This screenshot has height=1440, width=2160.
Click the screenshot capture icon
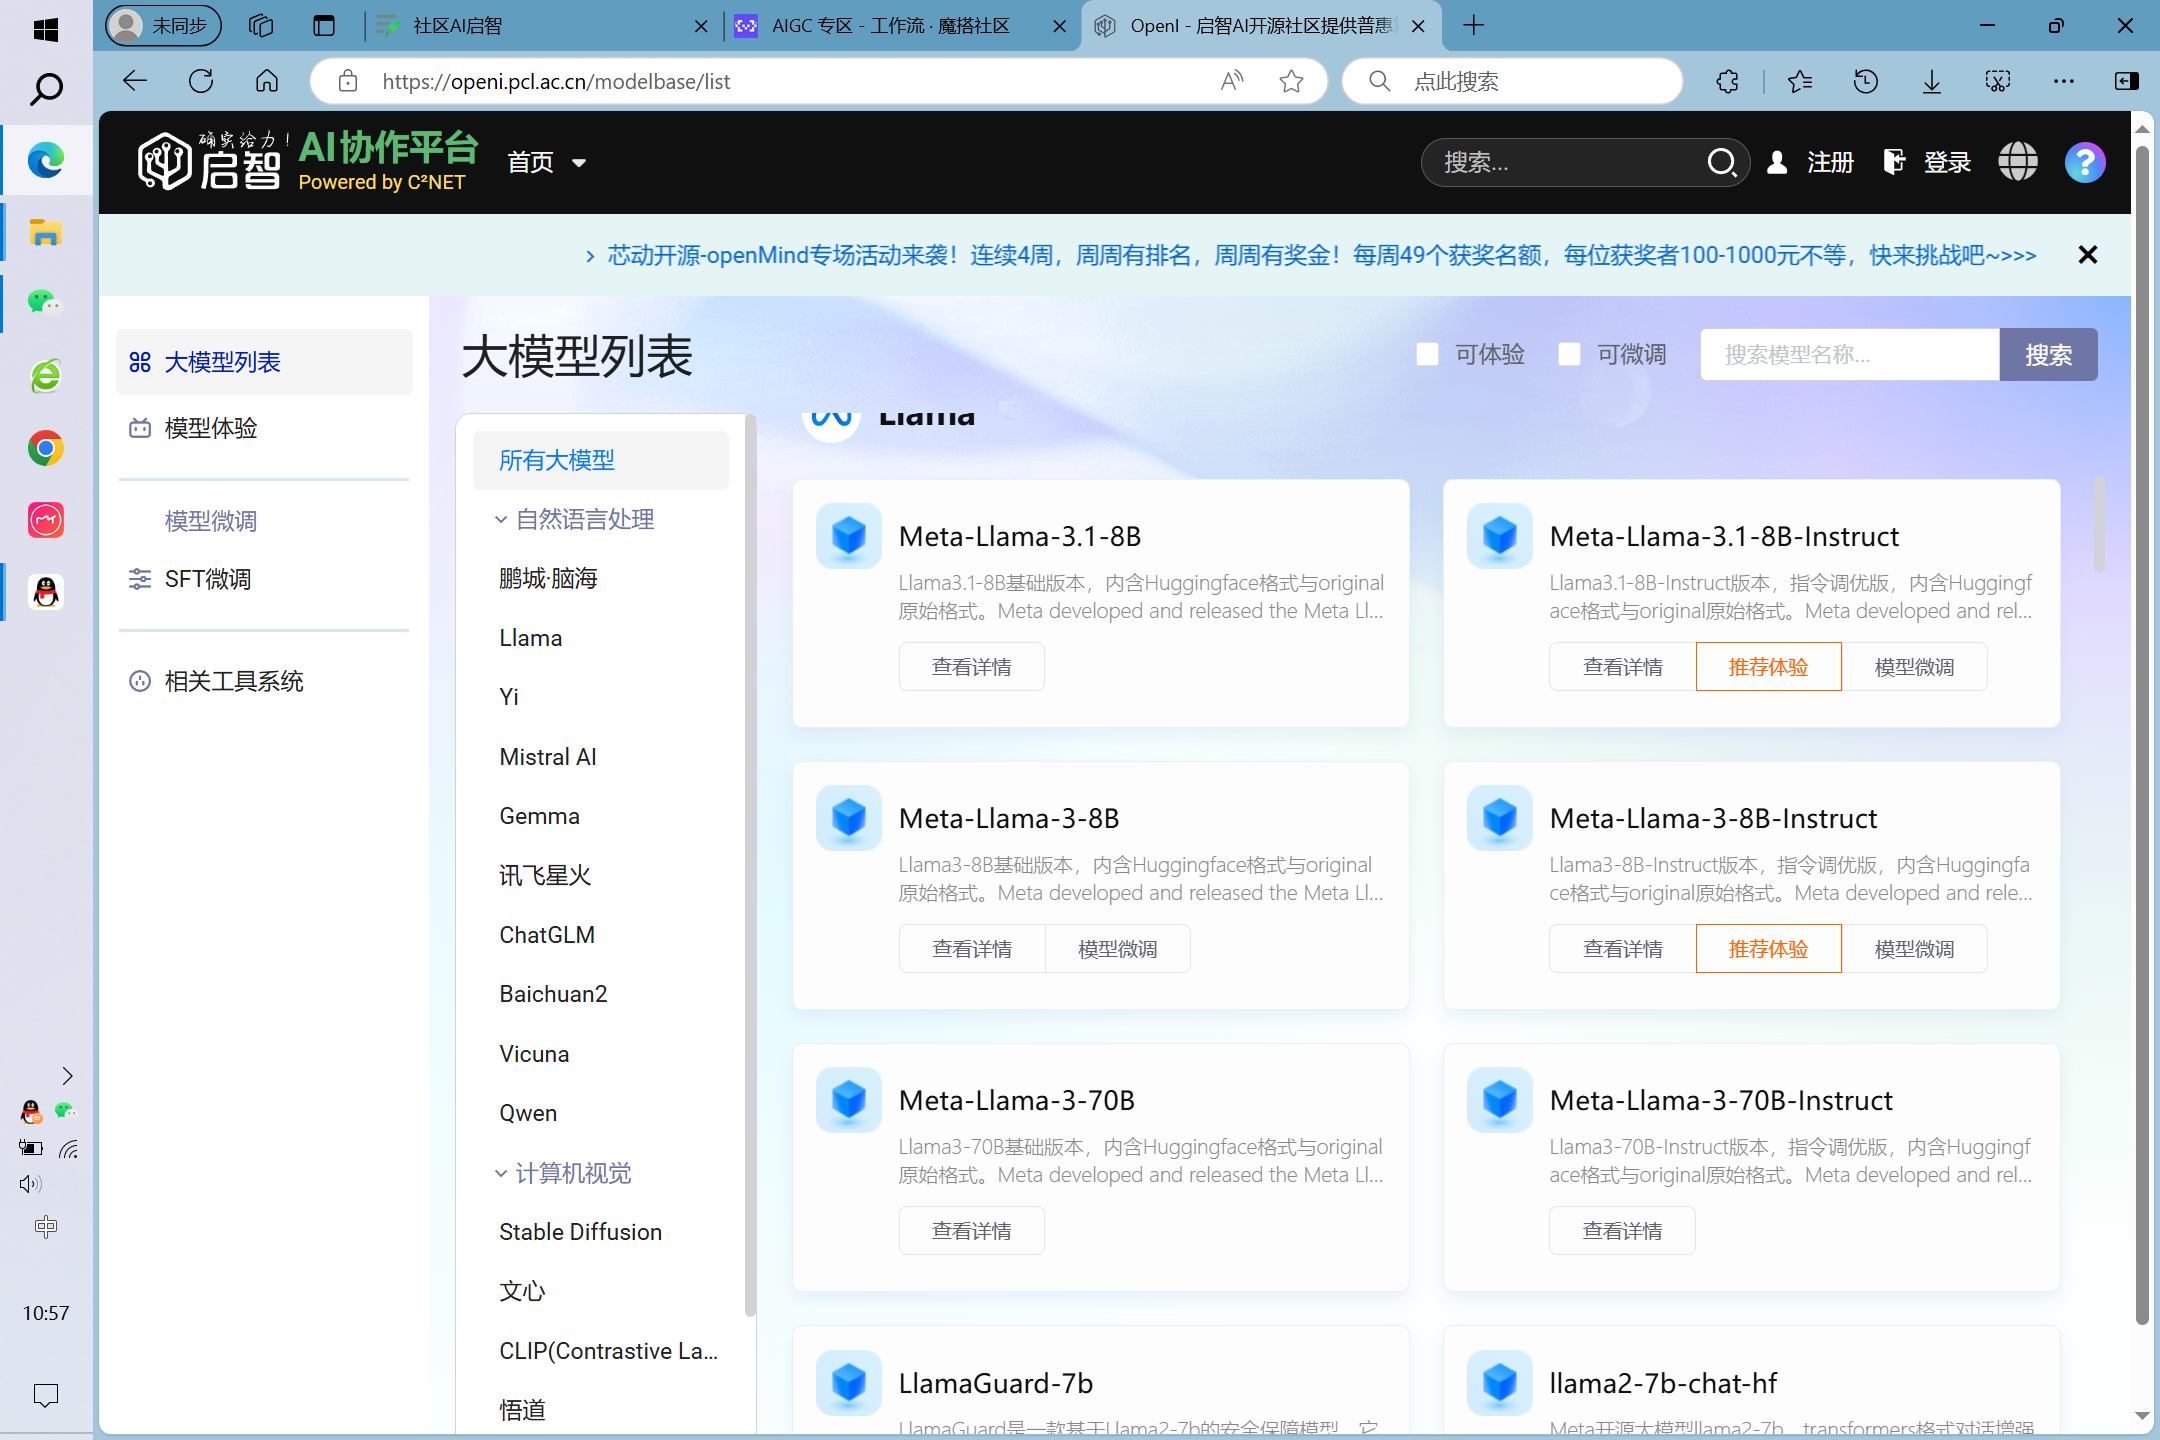[1997, 81]
